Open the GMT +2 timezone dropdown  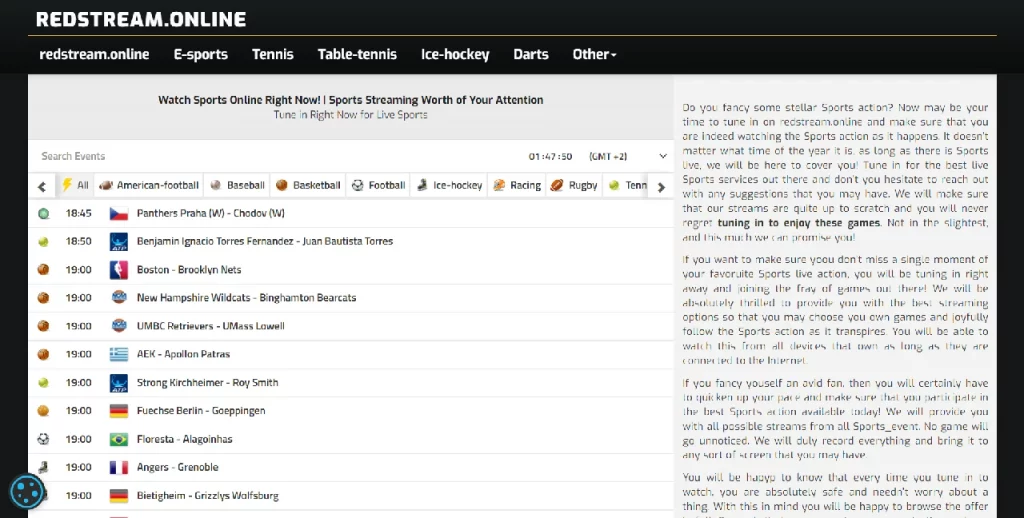(627, 156)
